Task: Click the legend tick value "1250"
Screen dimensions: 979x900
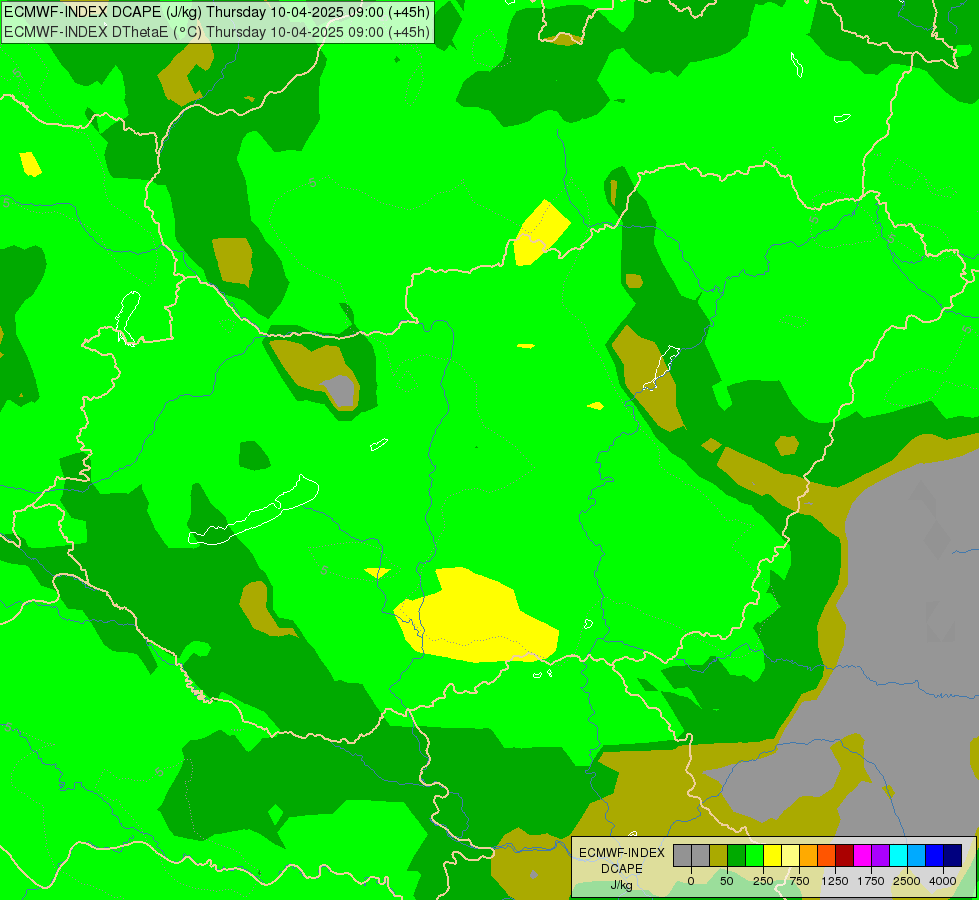Action: point(835,881)
